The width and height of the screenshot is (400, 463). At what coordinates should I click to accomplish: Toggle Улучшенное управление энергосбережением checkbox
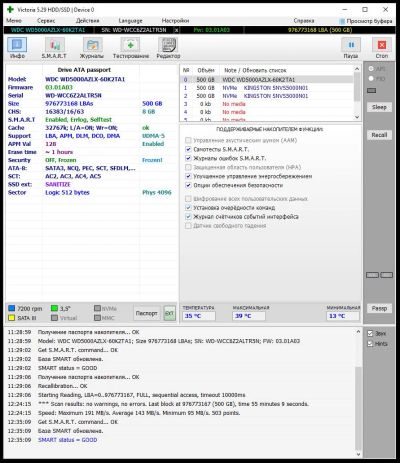188,176
